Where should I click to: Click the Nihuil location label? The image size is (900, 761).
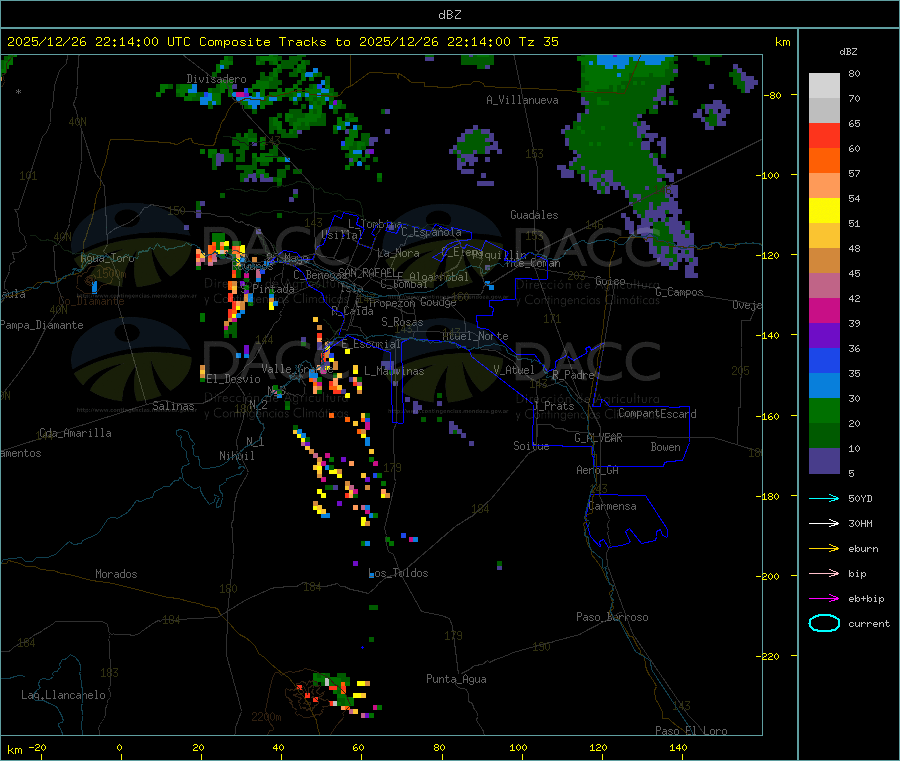click(x=236, y=456)
